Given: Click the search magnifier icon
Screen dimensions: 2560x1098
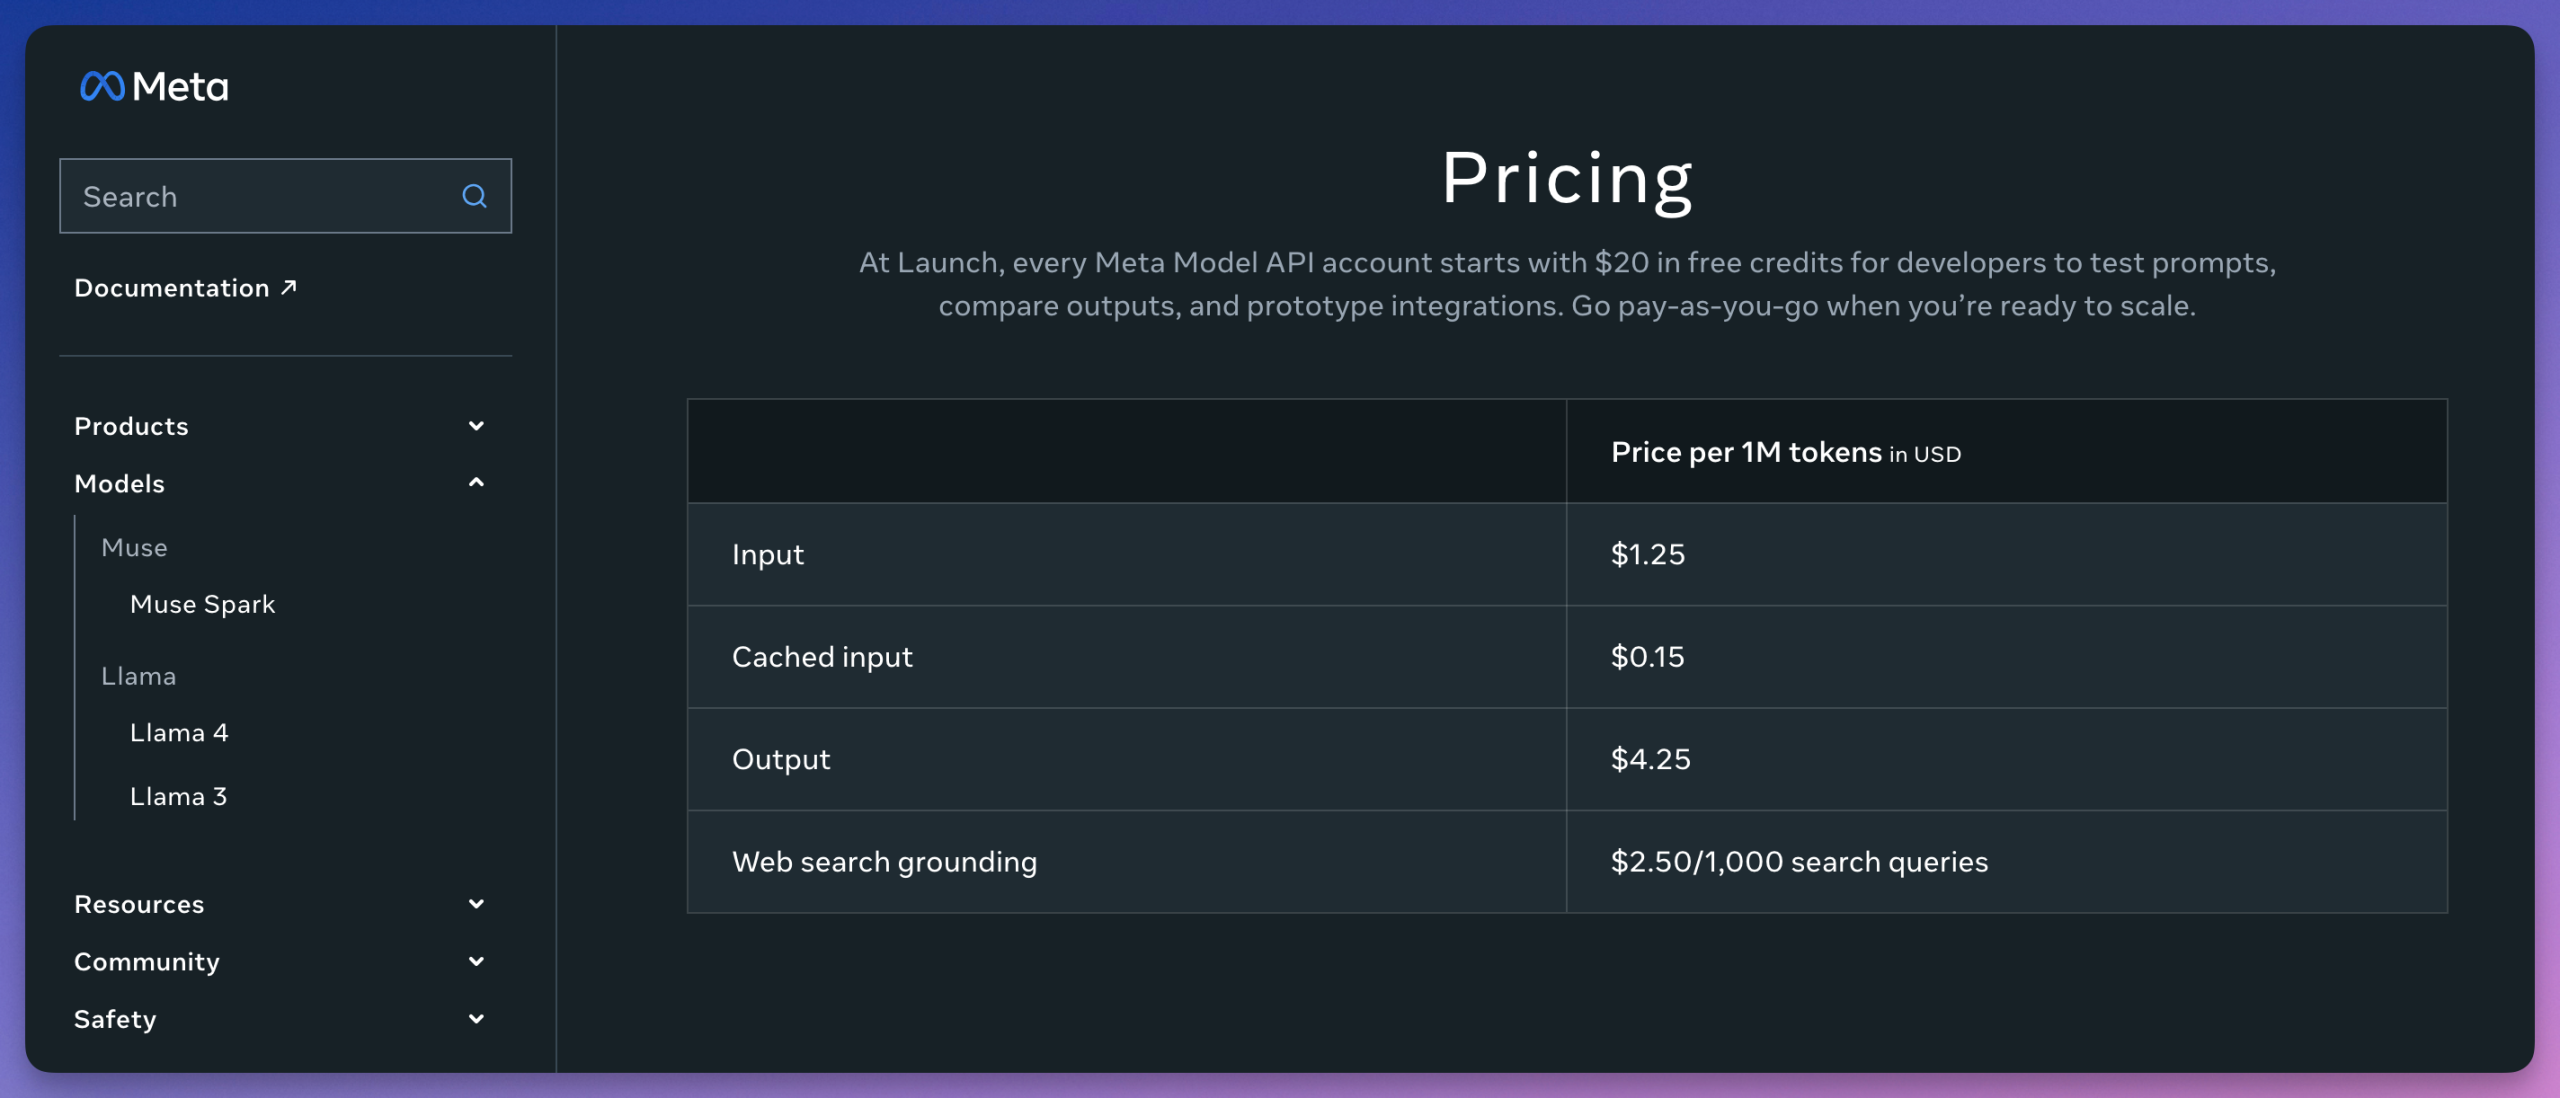Looking at the screenshot, I should tap(474, 196).
